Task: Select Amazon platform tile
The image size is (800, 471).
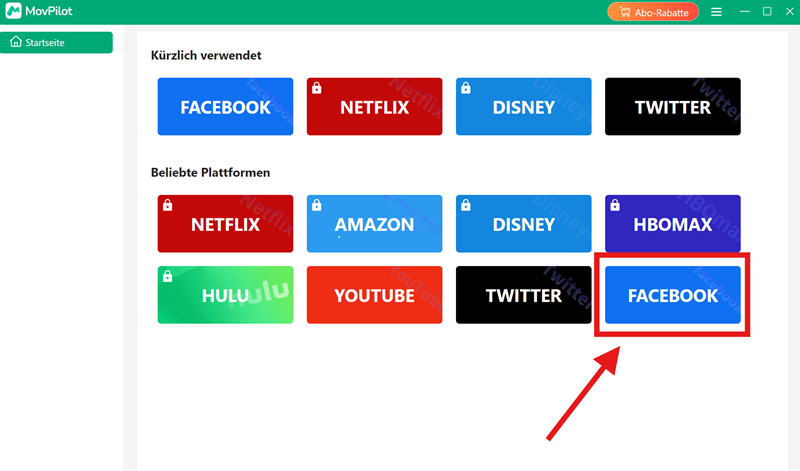Action: [374, 224]
